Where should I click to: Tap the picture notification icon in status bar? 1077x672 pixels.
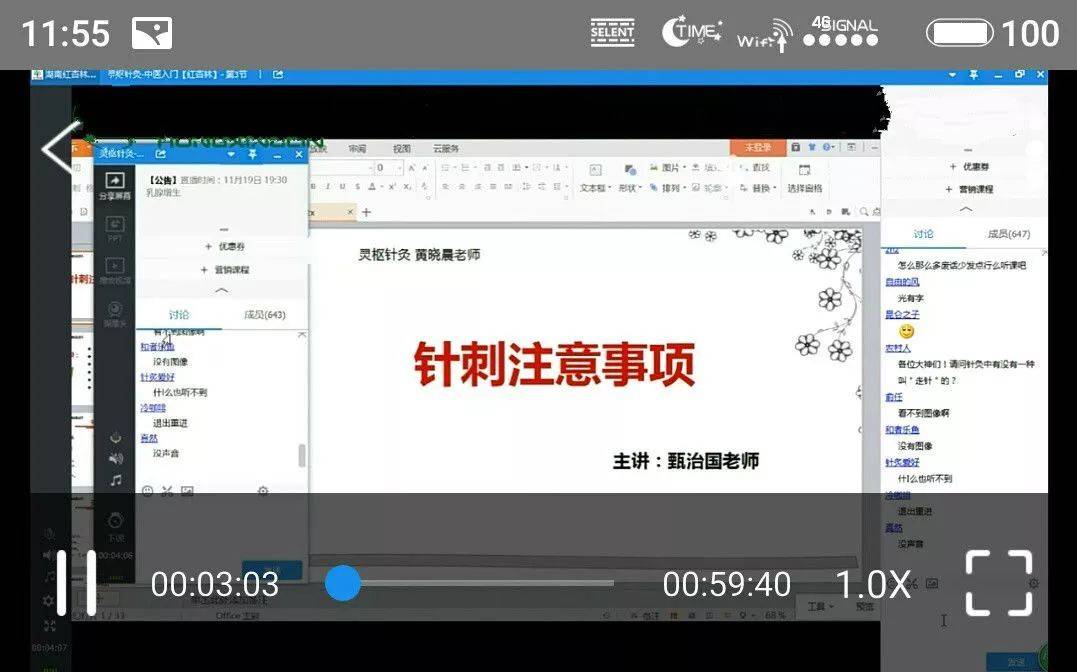tap(152, 33)
